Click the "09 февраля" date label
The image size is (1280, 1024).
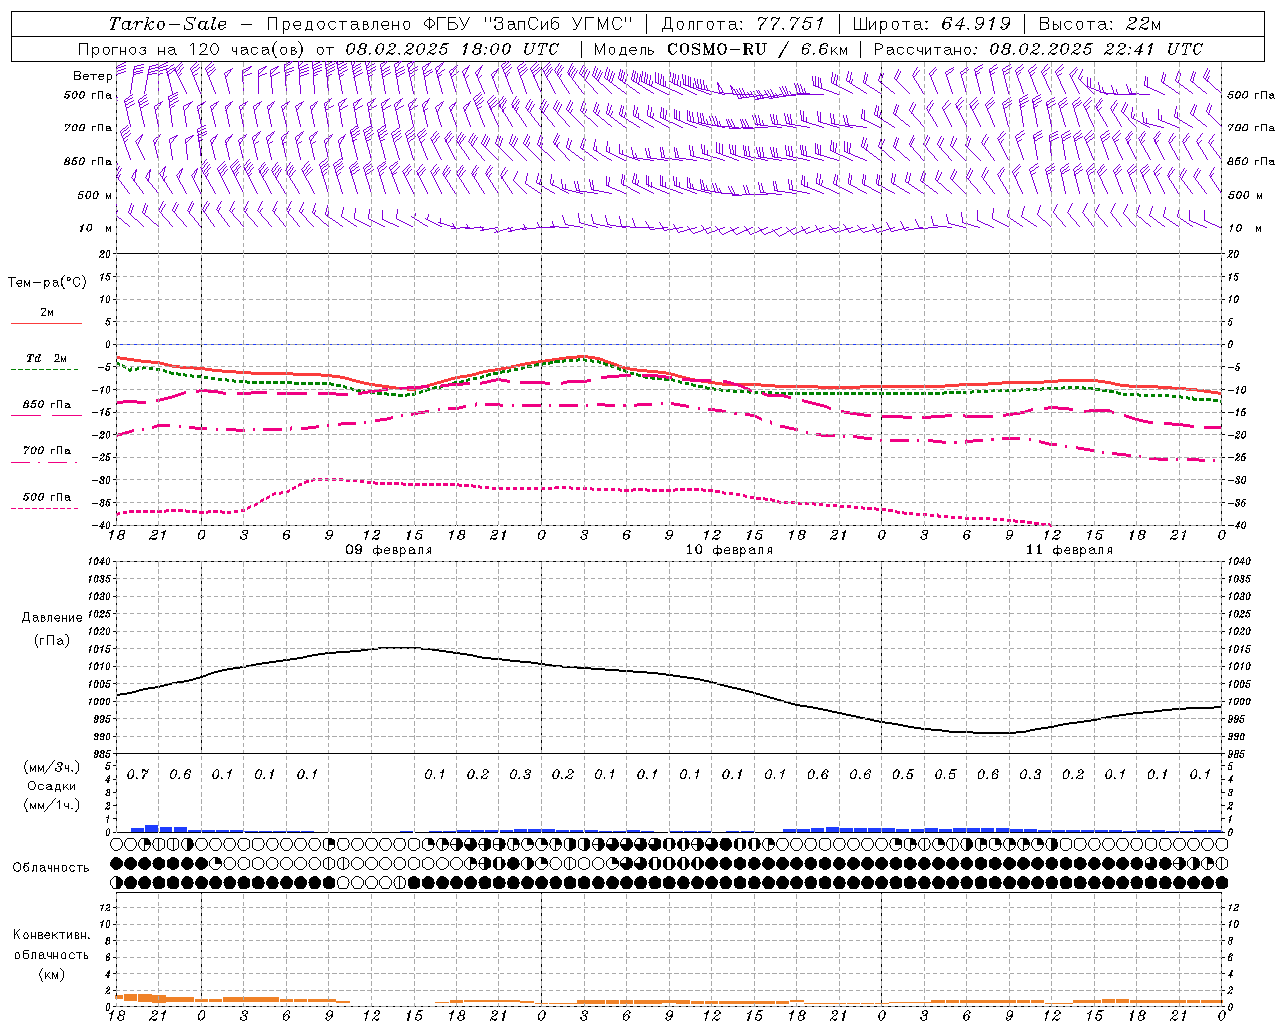389,550
